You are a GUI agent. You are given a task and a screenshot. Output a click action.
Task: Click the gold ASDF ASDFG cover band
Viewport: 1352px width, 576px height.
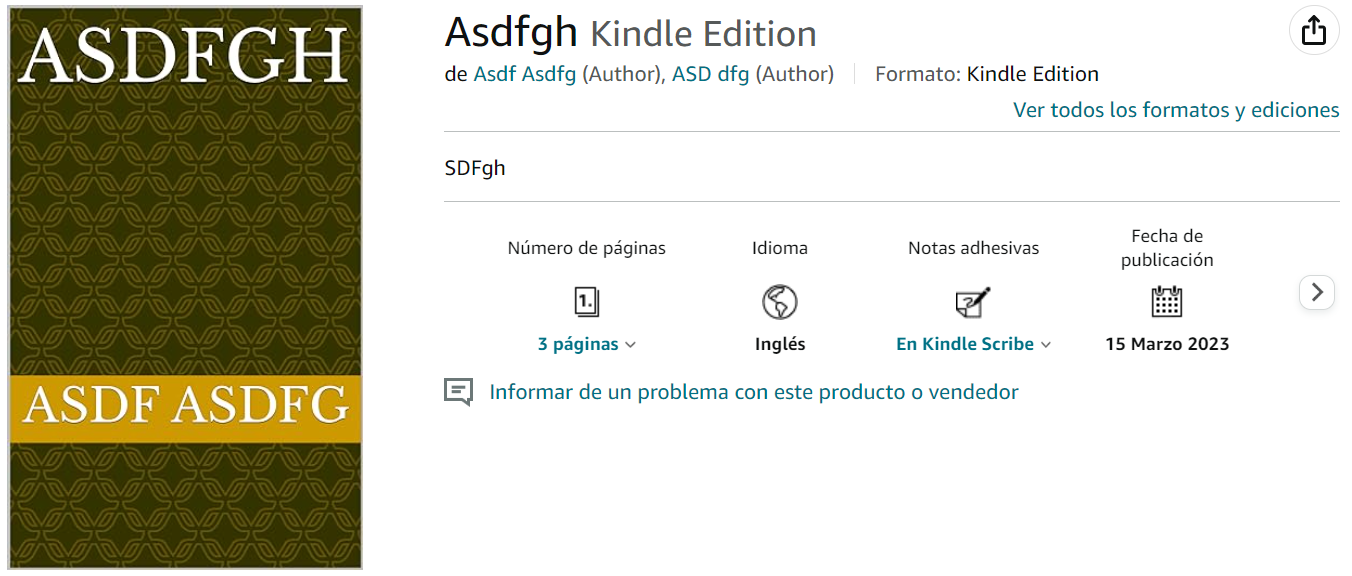click(186, 408)
